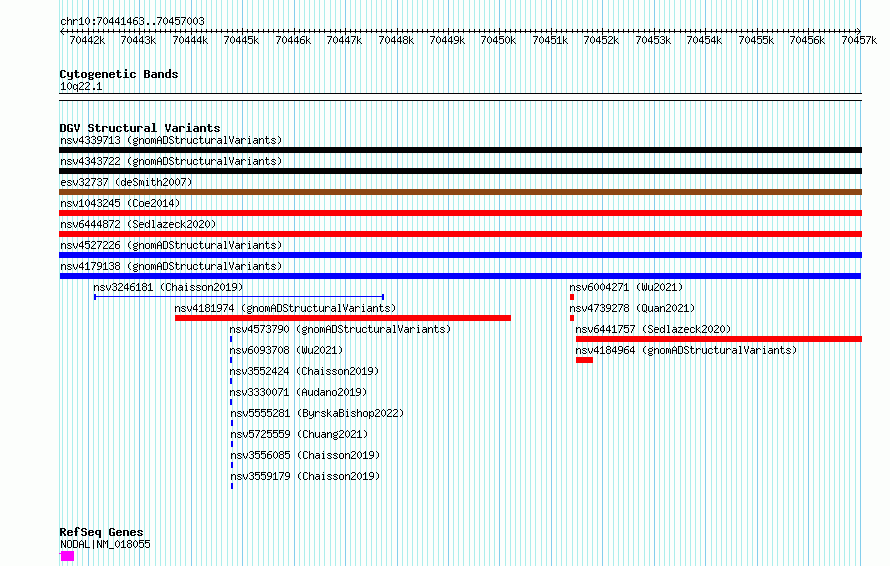Image resolution: width=890 pixels, height=566 pixels.
Task: Open the nsv4179138 gnomADStructuralVariants label
Action: pos(171,266)
